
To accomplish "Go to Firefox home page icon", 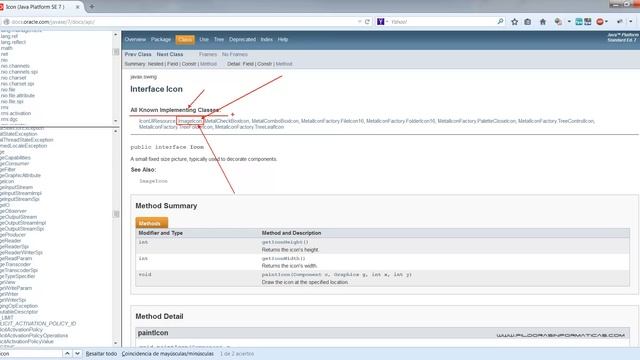I will tap(542, 22).
